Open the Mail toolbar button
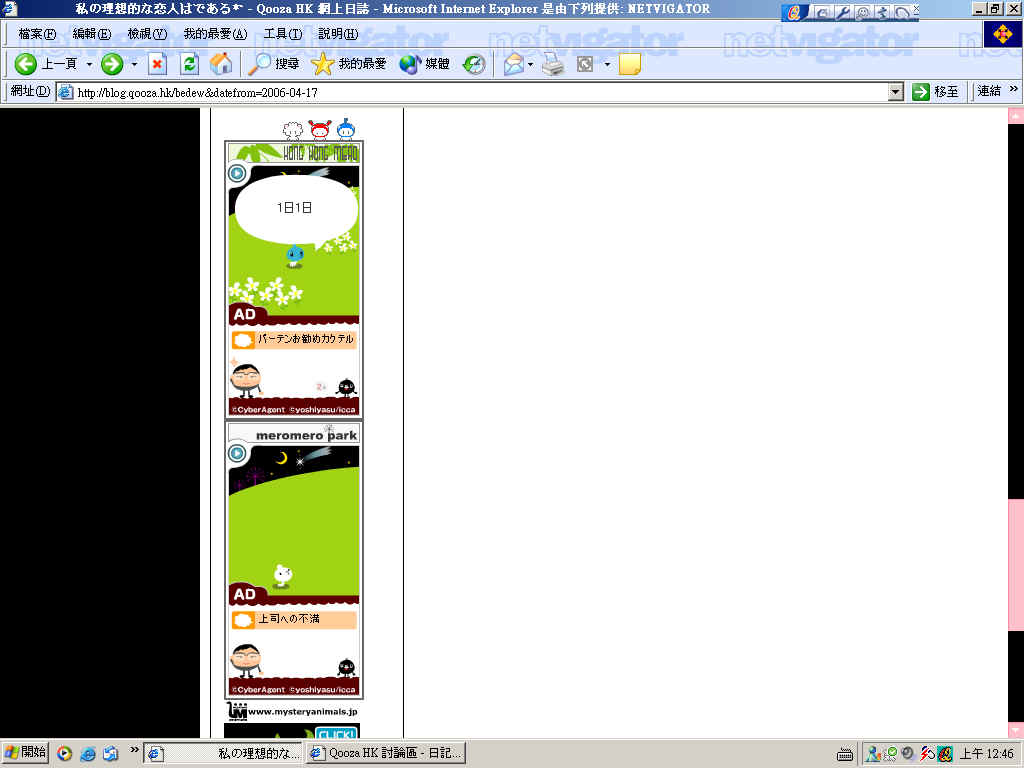Viewport: 1024px width, 768px height. pos(514,64)
